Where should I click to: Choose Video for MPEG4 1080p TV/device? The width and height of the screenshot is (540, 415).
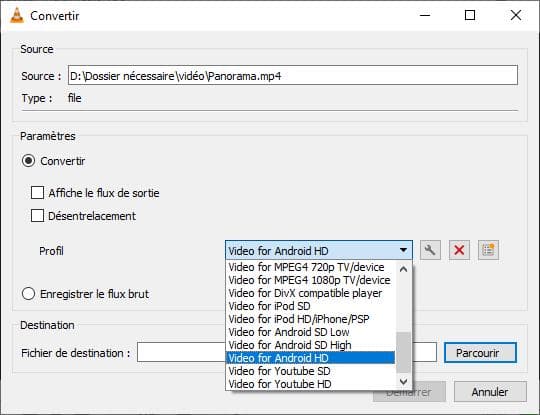(x=310, y=280)
